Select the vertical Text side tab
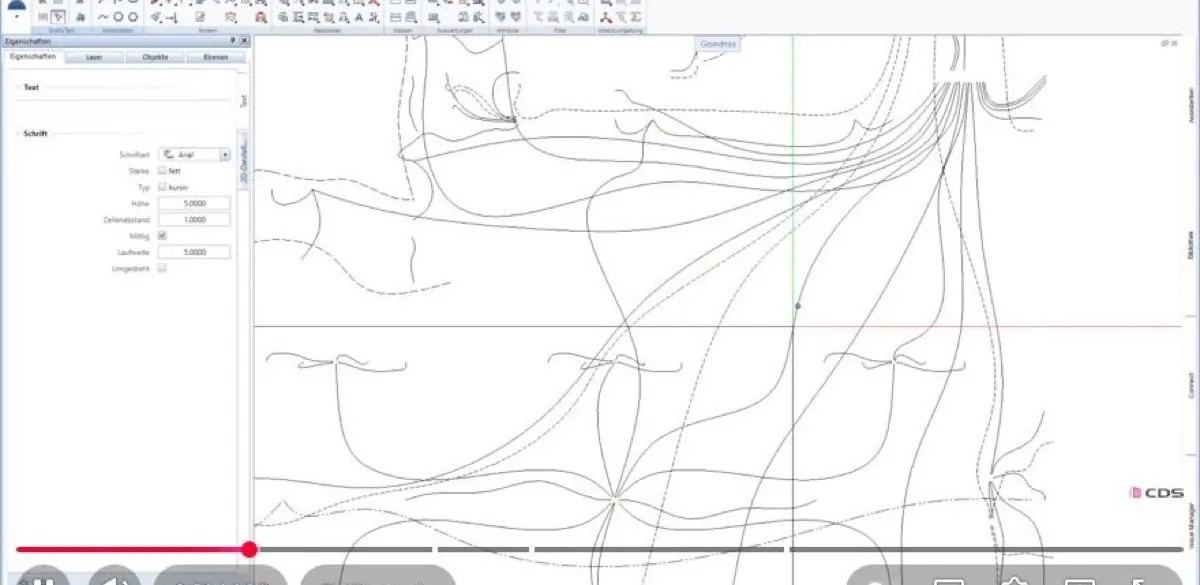 (x=243, y=101)
